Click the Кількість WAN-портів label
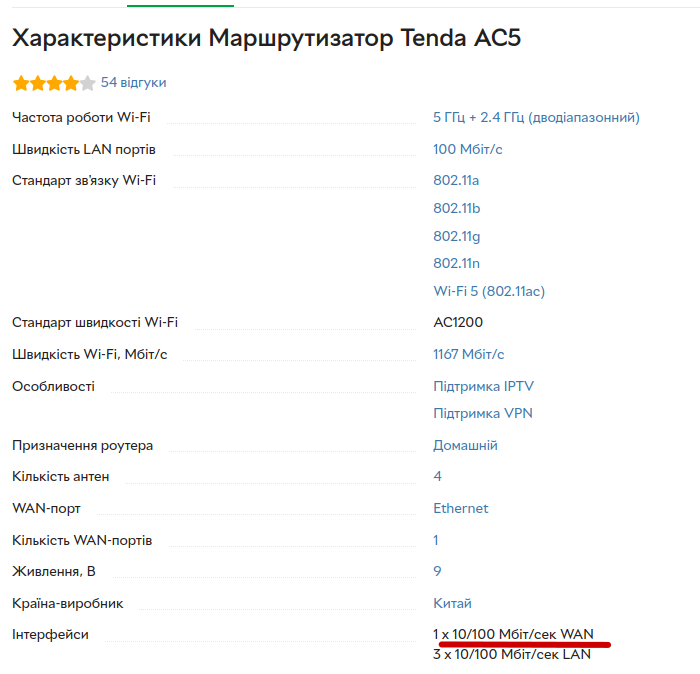The image size is (700, 674). [x=82, y=541]
